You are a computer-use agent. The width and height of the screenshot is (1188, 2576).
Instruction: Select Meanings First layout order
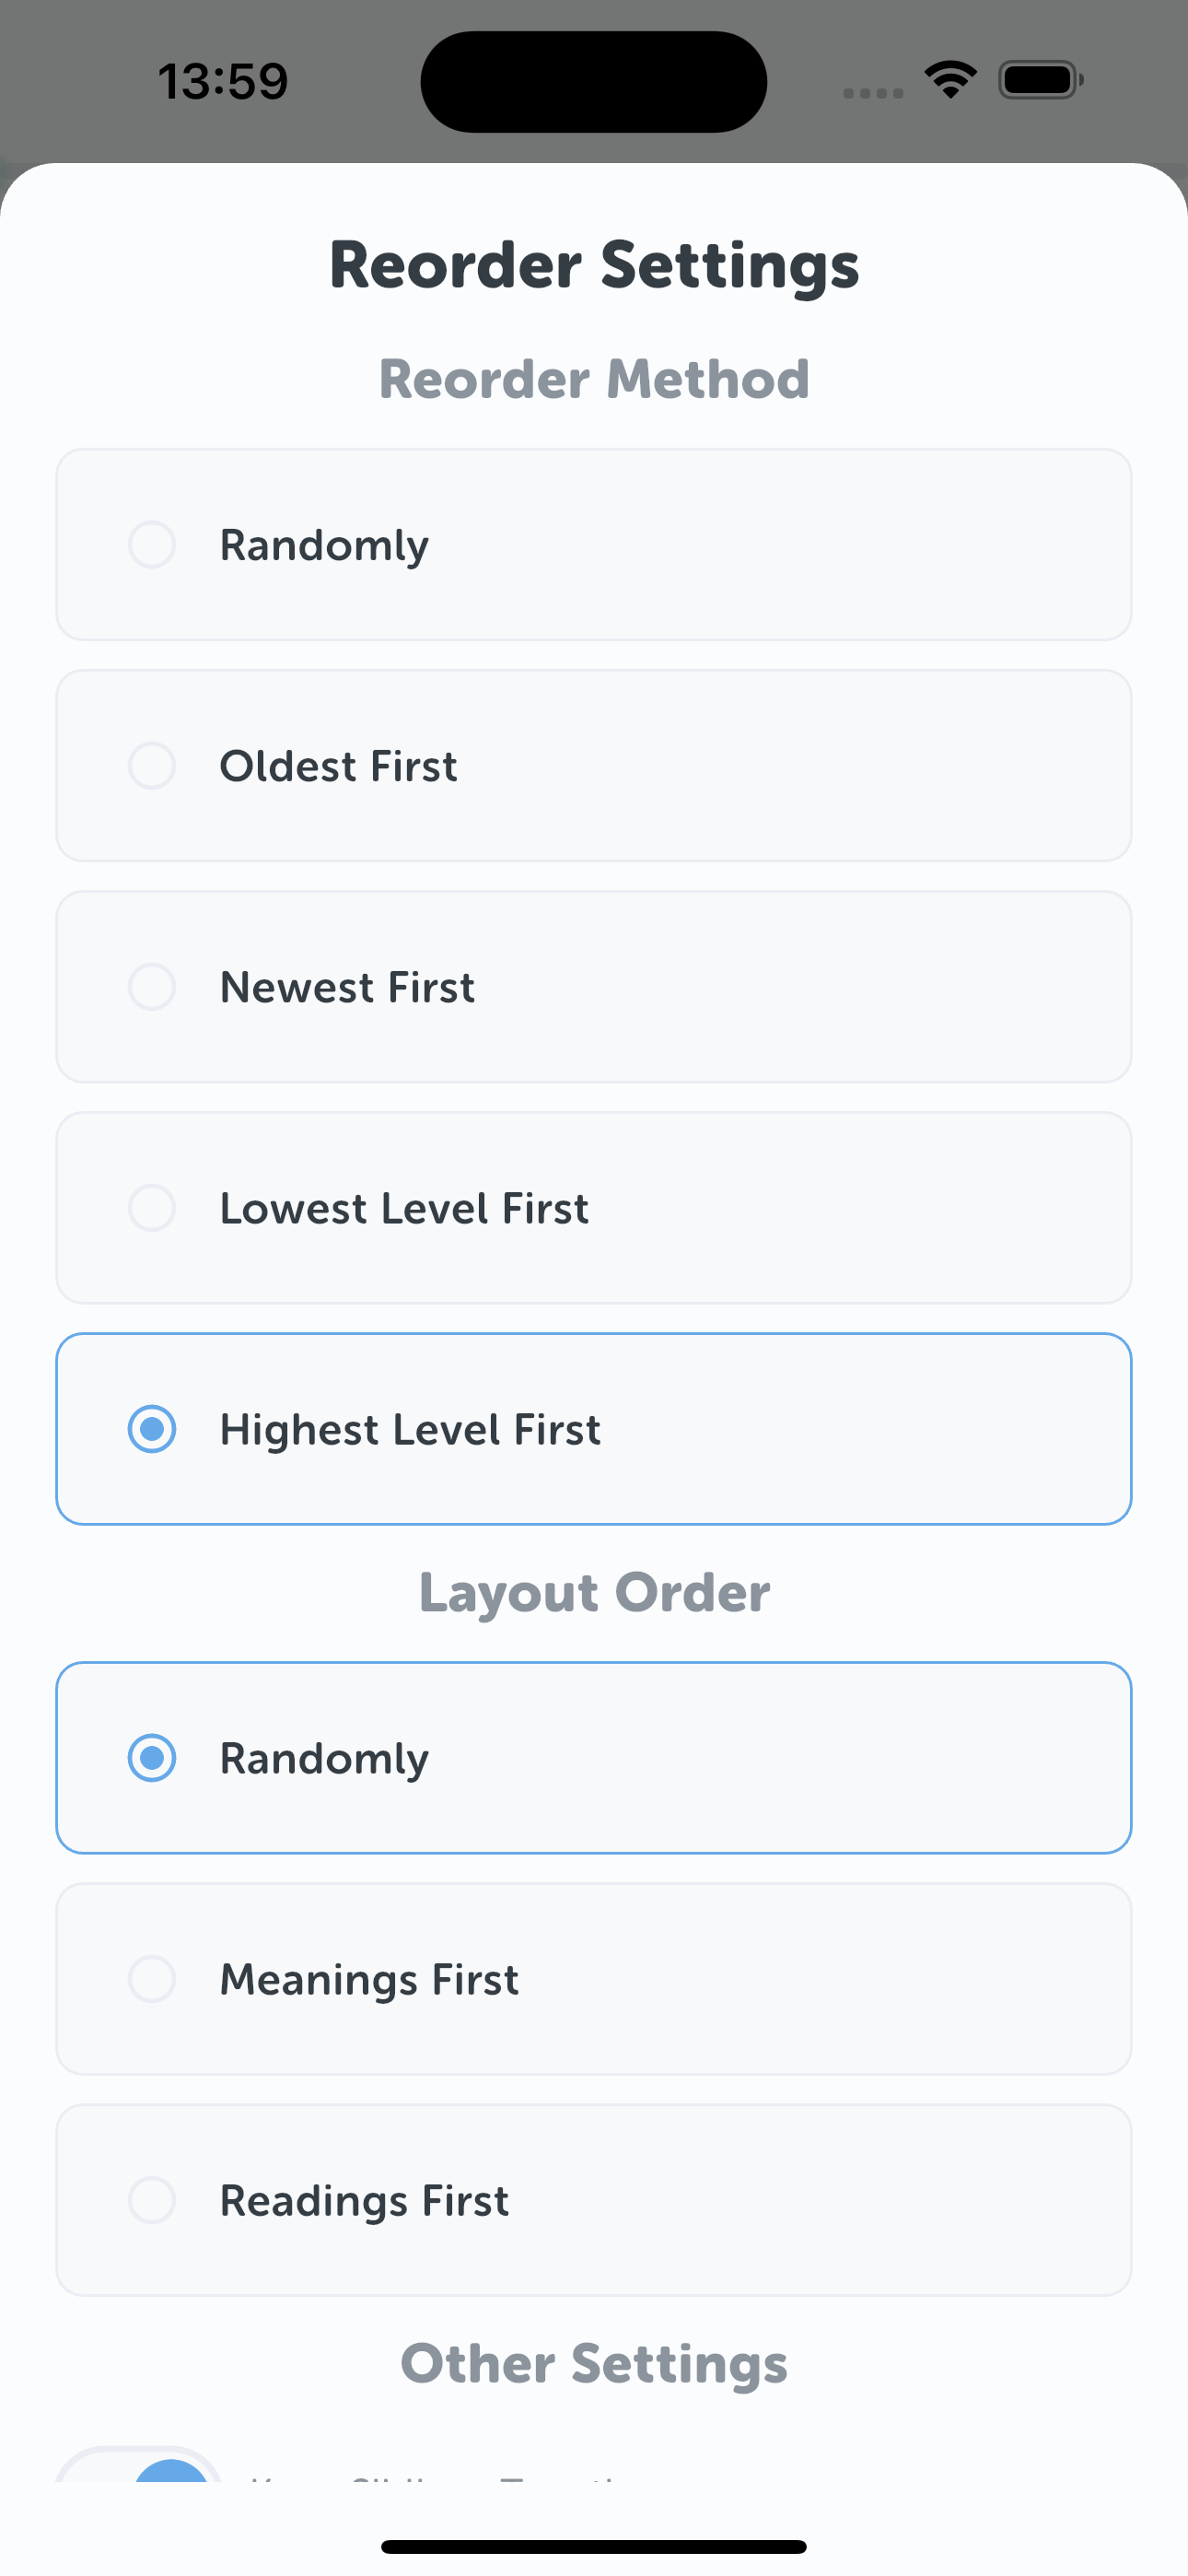pos(152,1979)
